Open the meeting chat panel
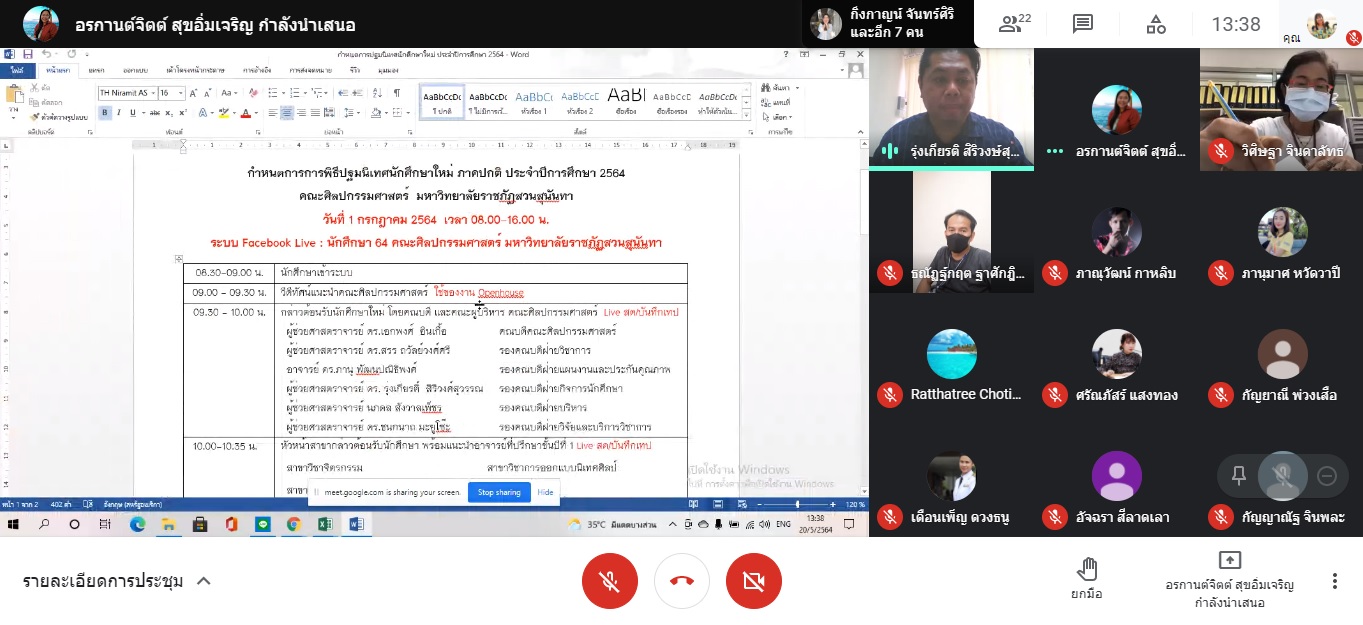Viewport: 1363px width, 625px height. coord(1082,24)
